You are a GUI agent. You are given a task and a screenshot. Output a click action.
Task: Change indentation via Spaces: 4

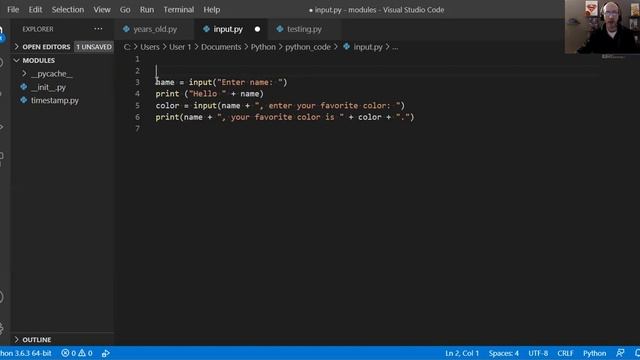click(x=504, y=353)
